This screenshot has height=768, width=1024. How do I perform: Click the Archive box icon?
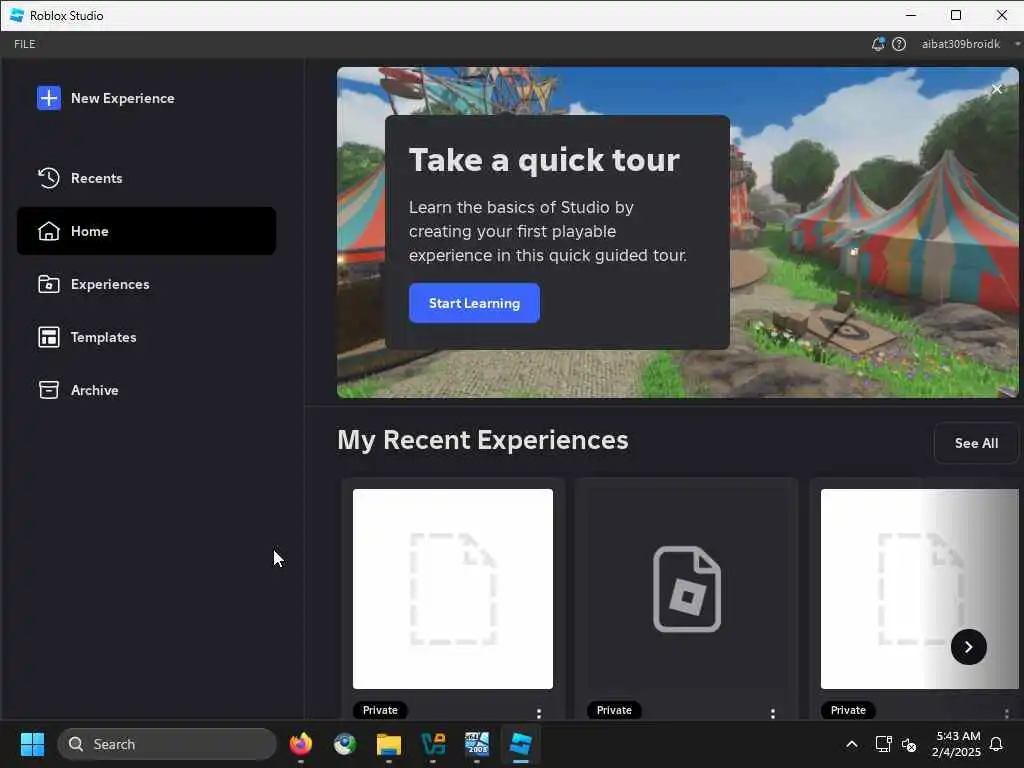(49, 390)
